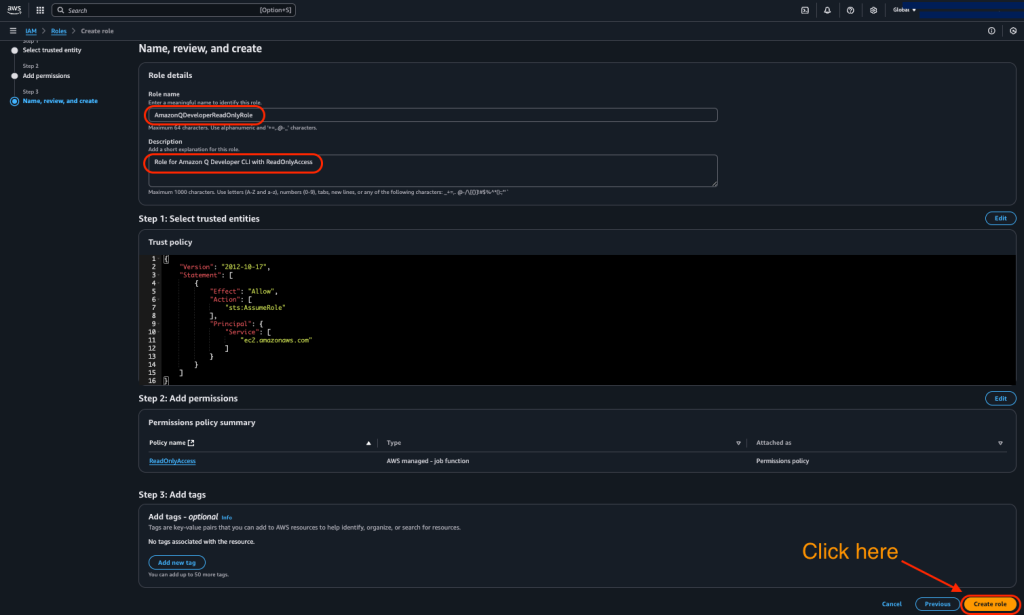Viewport: 1024px width, 615px height.
Task: Sort by Policy name ascending arrow
Action: click(368, 443)
